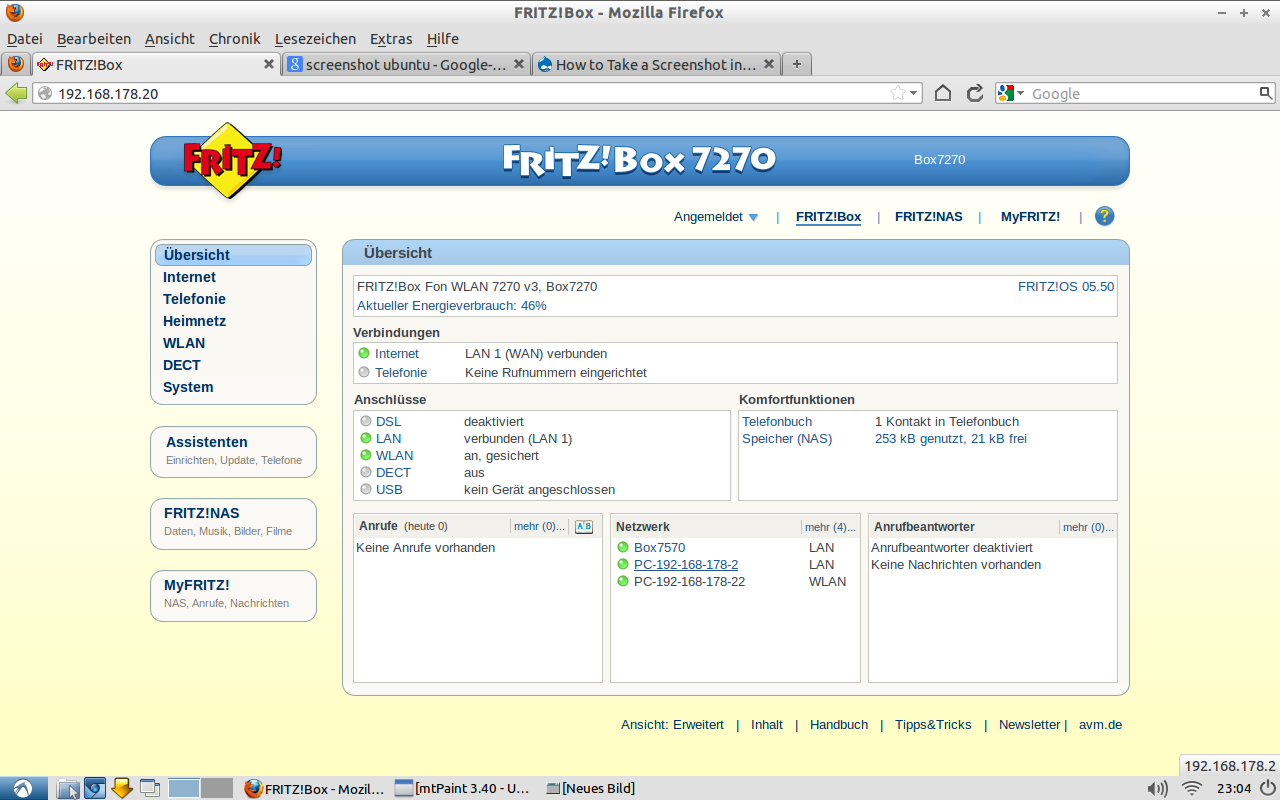
Task: Click the FRITZ! logo
Action: [231, 160]
